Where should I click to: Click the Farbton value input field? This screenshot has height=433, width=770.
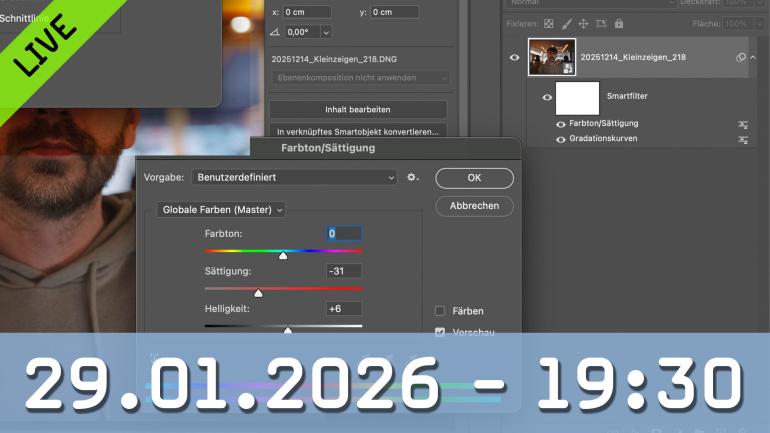point(344,234)
